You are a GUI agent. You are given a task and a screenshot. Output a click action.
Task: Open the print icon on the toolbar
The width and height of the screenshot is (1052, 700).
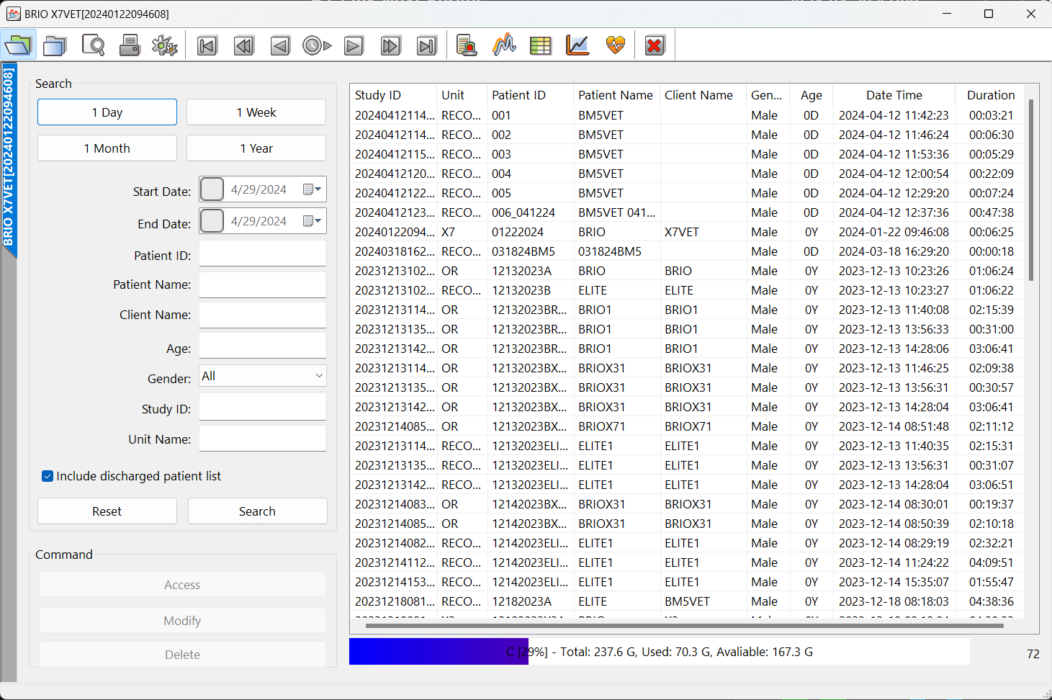[129, 45]
